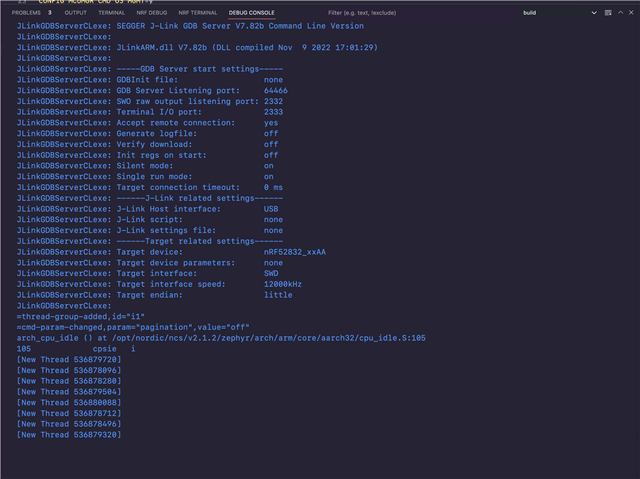Click the 'Target device: nRF52832_xxAA' line
Image resolution: width=640 pixels, height=479 pixels.
click(171, 252)
